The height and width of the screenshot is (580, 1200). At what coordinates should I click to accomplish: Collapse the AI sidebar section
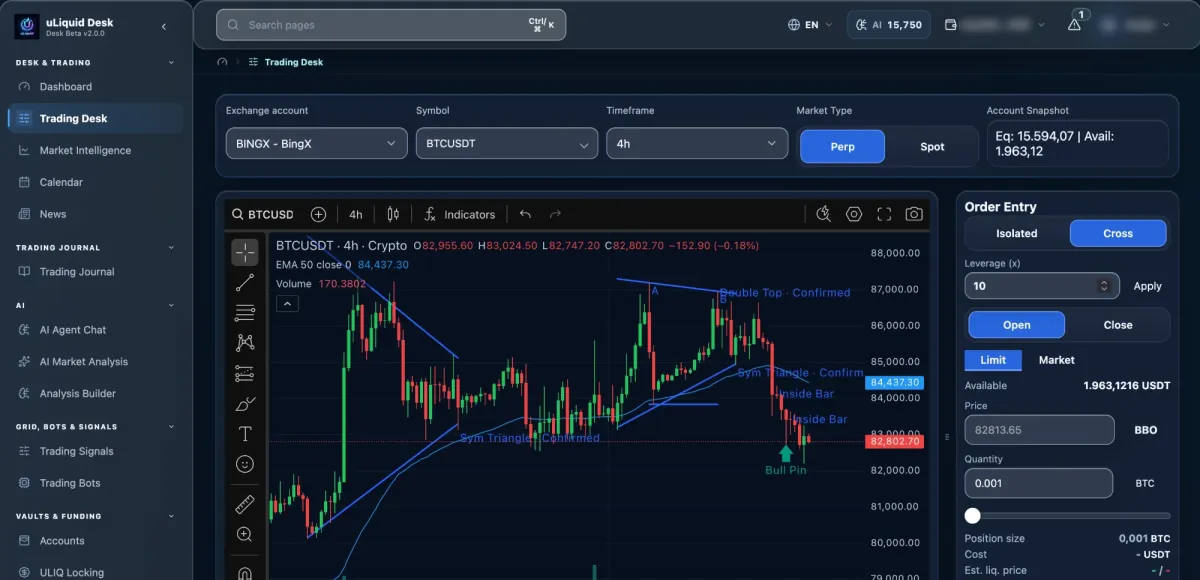pos(171,305)
